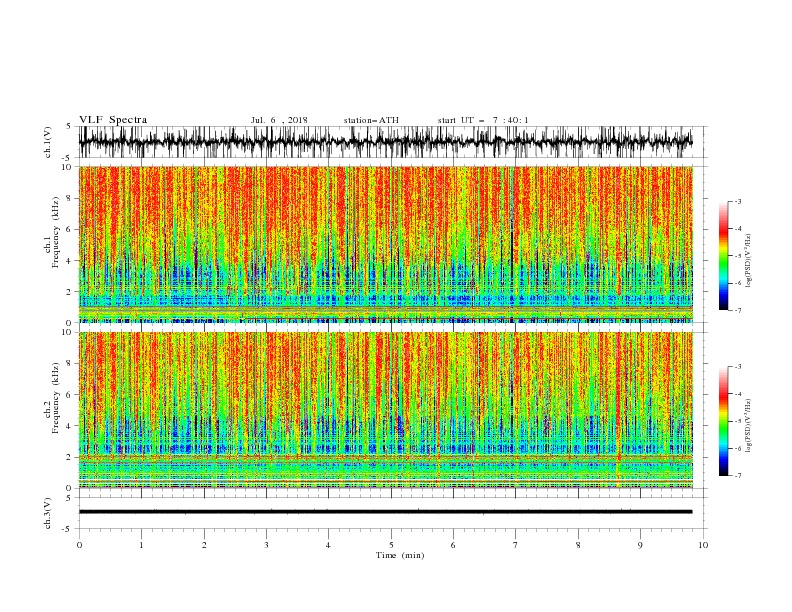Click the ch.2 spectrogram color scale bar
Screen dimensions: 792x612
click(x=723, y=421)
